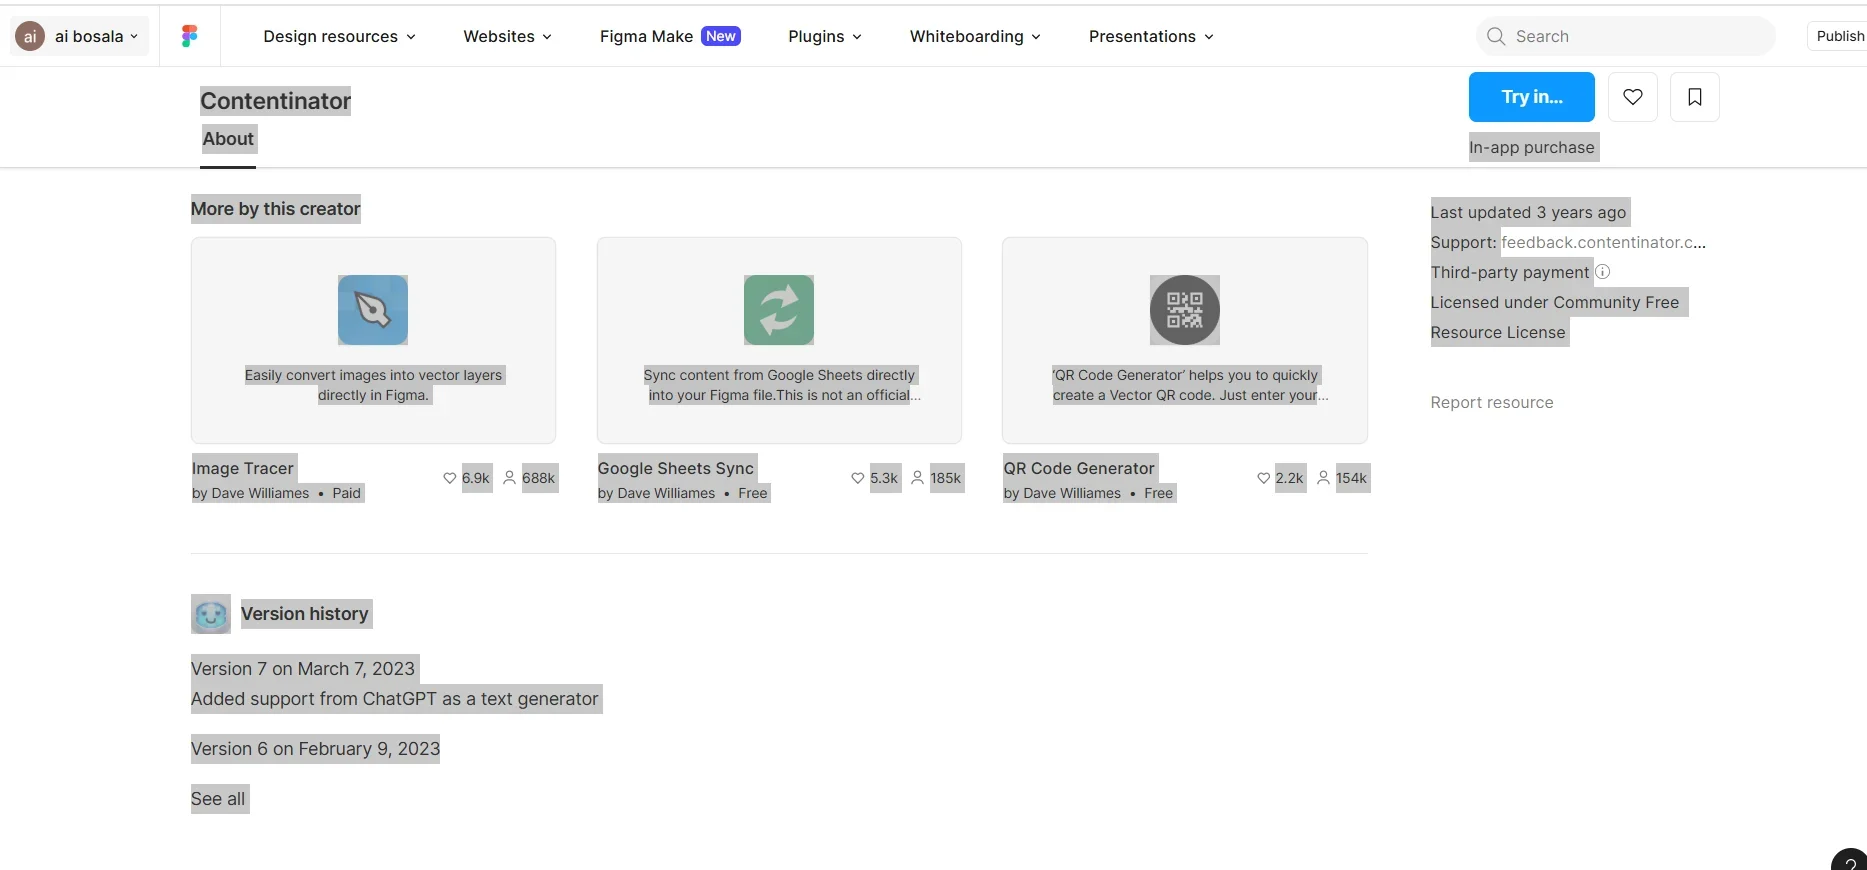The image size is (1867, 870).
Task: Open the ai bosala account dropdown
Action: tap(81, 36)
